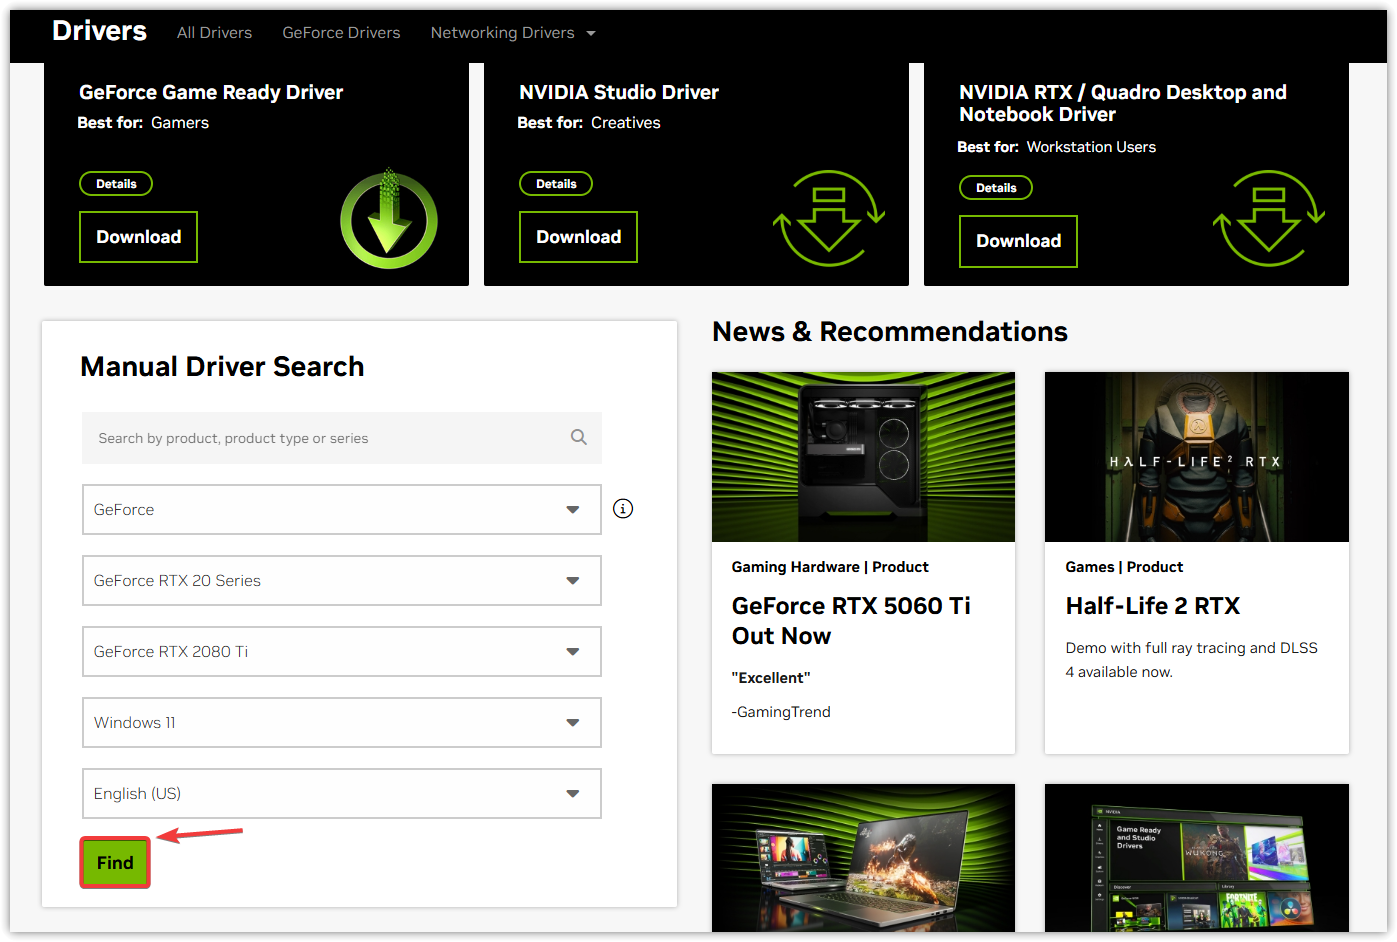Click the info icon beside the GeForce dropdown
Screen dimensions: 1397x942
pos(623,509)
